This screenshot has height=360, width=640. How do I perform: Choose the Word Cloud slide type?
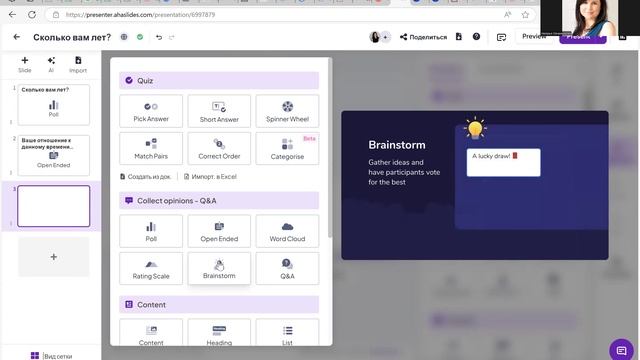287,231
